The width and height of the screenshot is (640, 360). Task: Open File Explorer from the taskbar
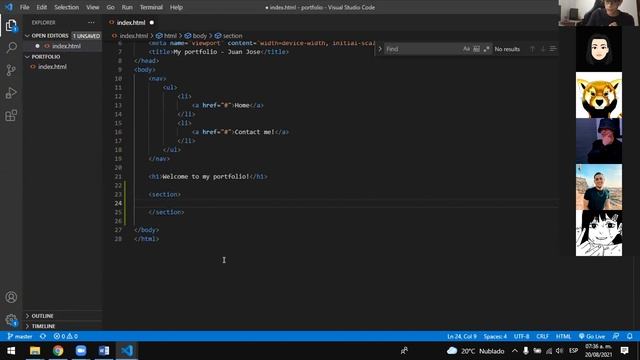(35, 351)
